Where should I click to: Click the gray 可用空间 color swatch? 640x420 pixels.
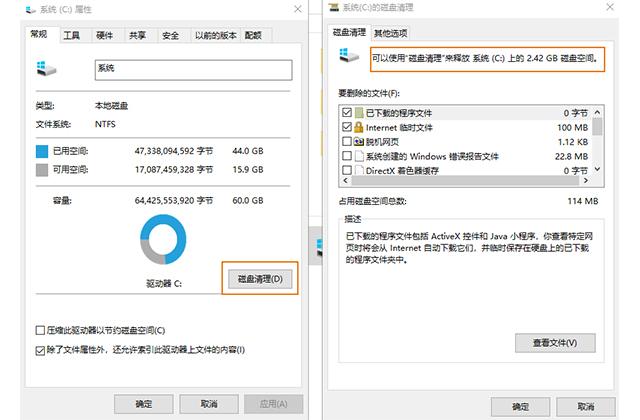(x=42, y=170)
